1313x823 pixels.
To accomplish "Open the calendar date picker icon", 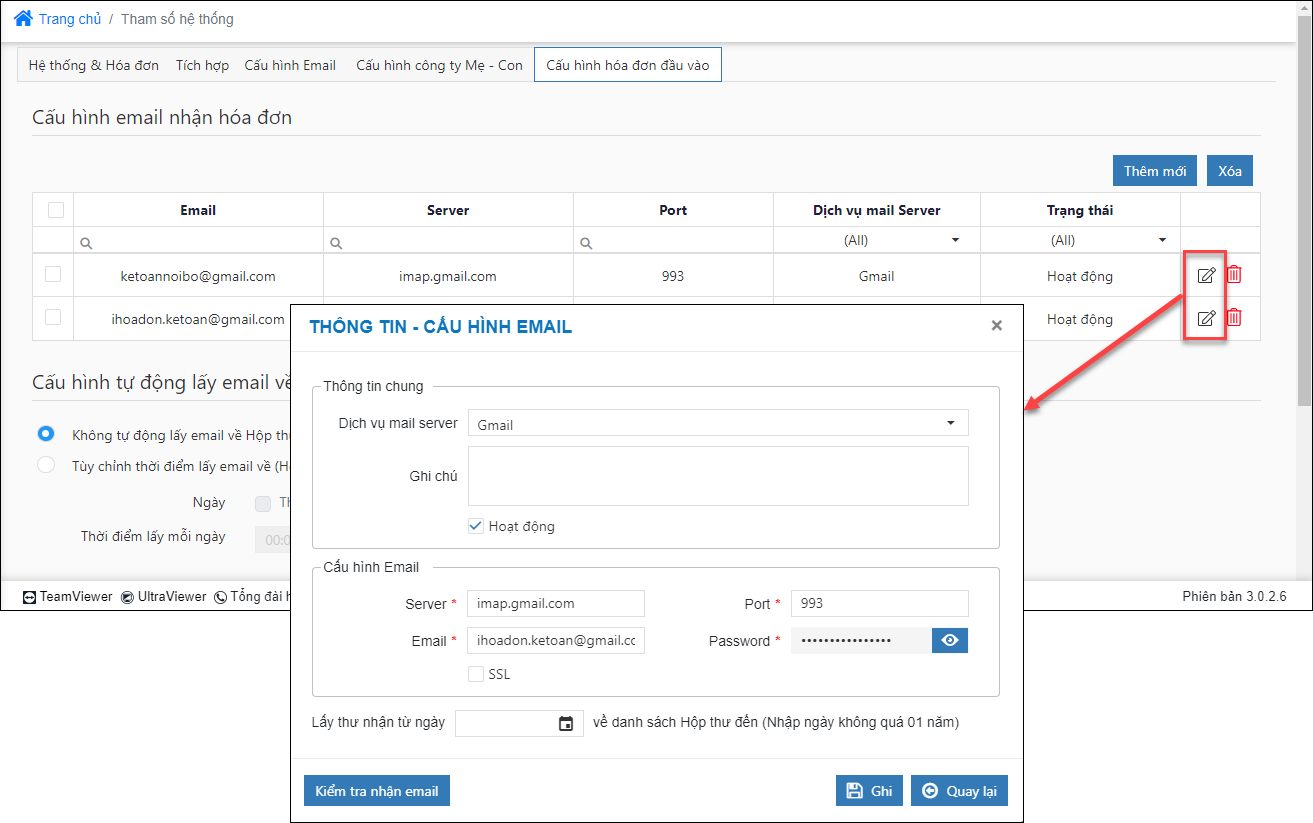I will [566, 723].
